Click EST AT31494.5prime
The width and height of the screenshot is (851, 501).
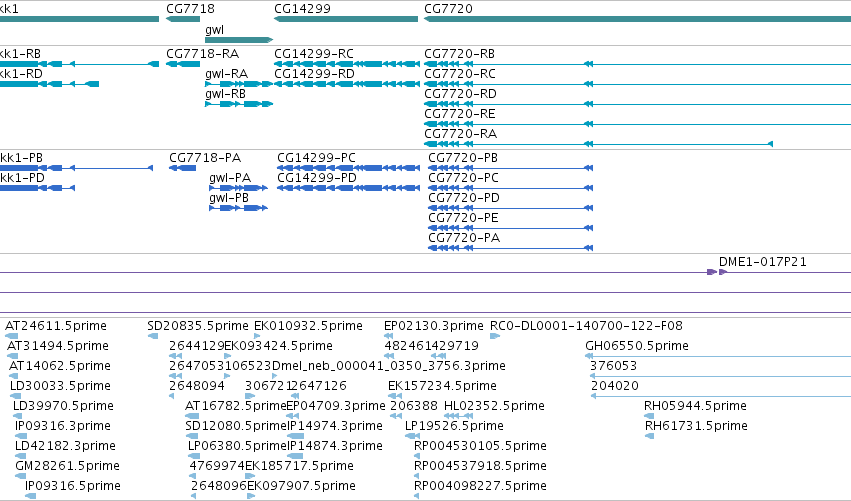(58, 346)
